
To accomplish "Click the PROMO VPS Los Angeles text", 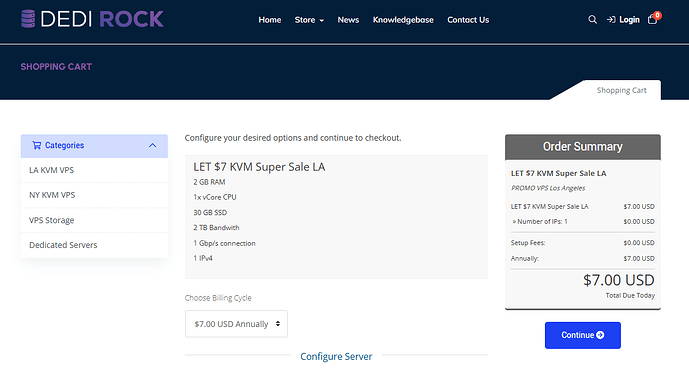I will click(x=548, y=188).
